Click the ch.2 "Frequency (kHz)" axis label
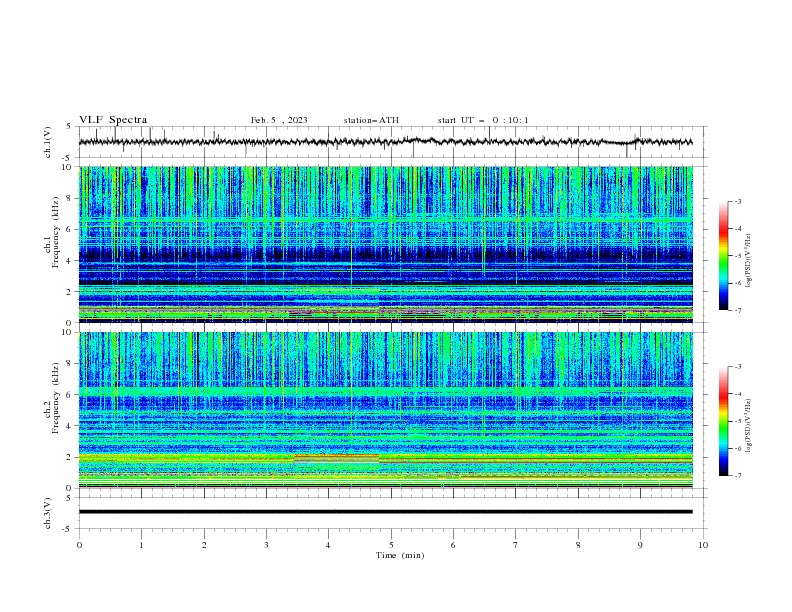Image resolution: width=792 pixels, height=612 pixels. point(56,398)
